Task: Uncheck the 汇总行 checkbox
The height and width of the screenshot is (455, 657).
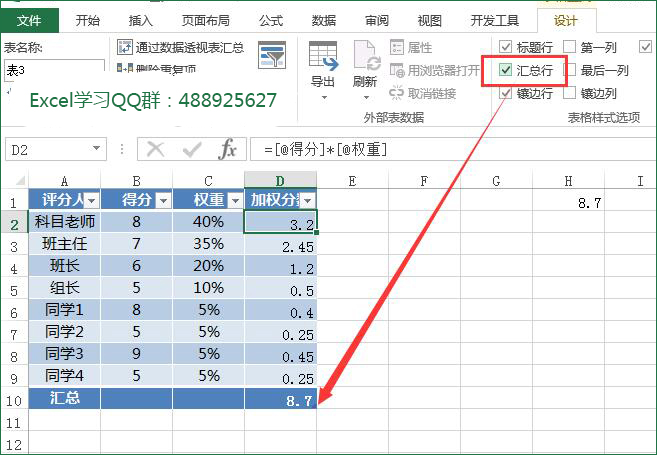Action: 506,70
